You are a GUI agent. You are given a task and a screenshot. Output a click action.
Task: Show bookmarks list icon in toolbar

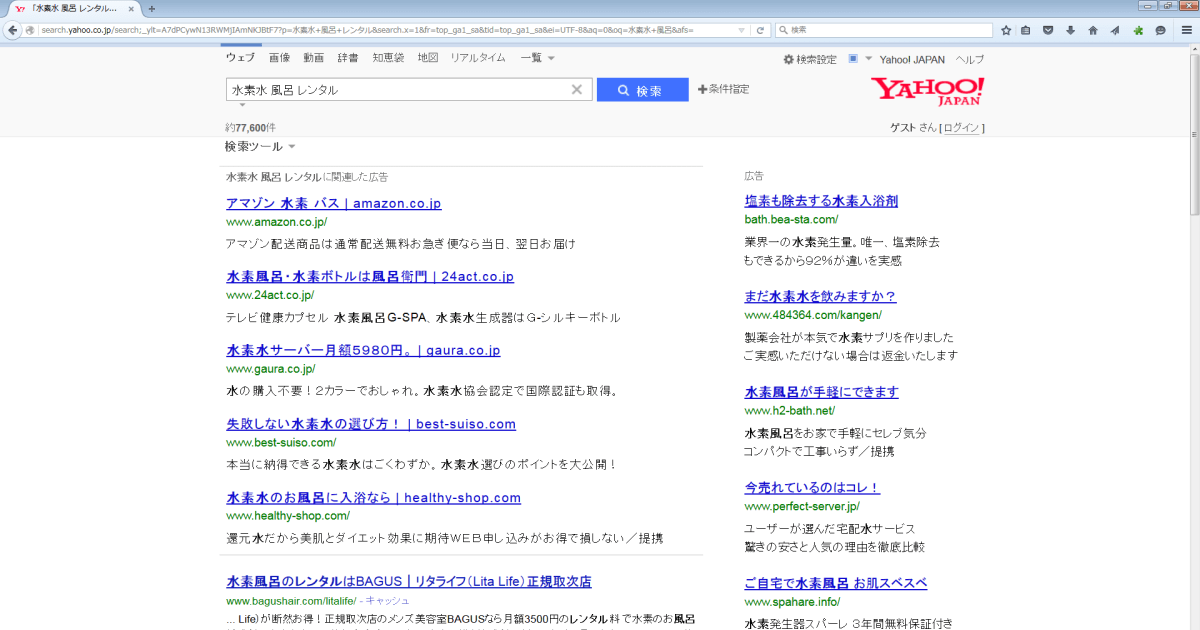click(x=1026, y=30)
